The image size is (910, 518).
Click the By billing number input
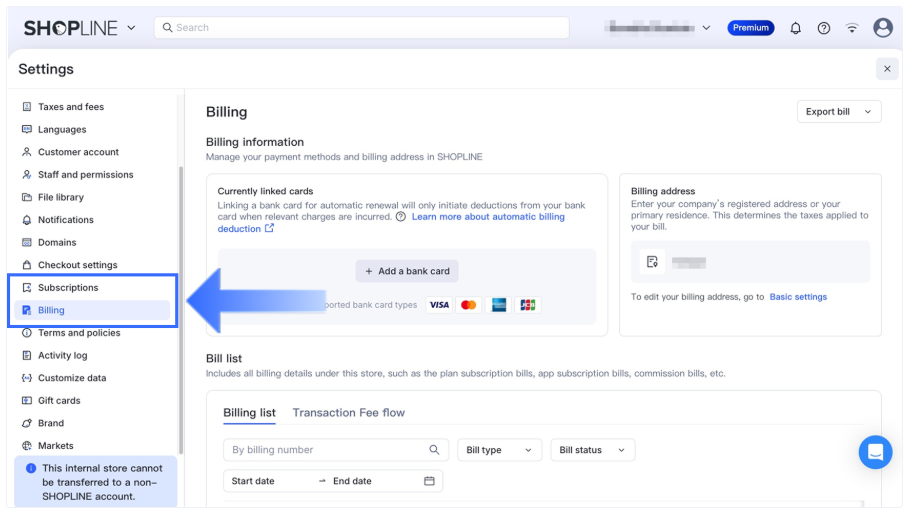335,450
